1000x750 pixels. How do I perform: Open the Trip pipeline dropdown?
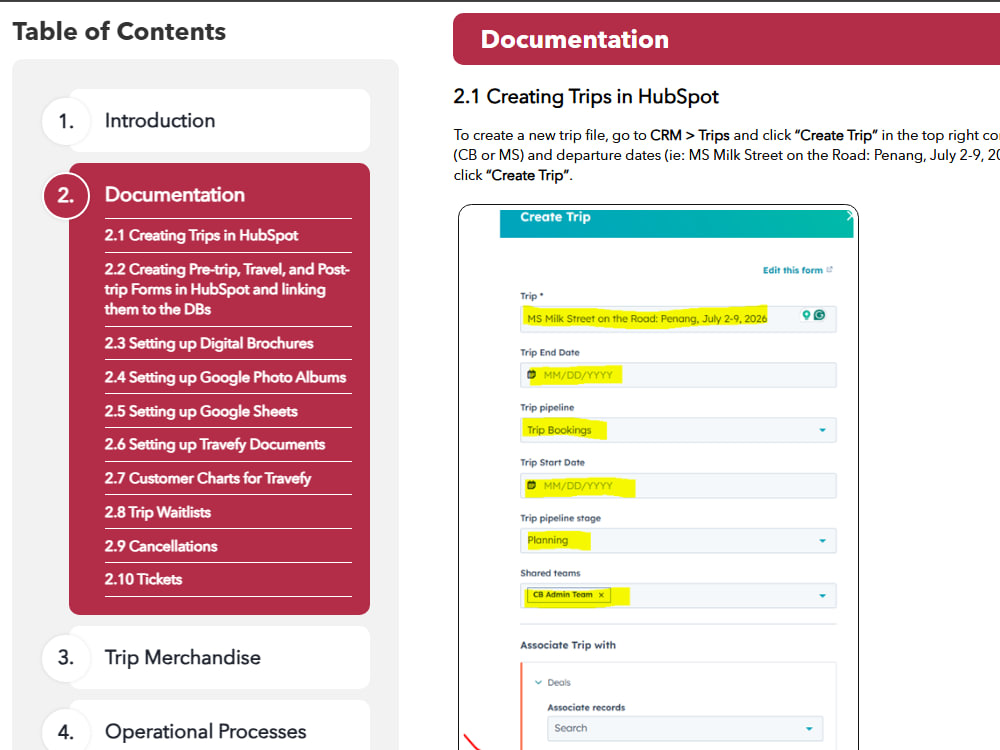tap(677, 430)
